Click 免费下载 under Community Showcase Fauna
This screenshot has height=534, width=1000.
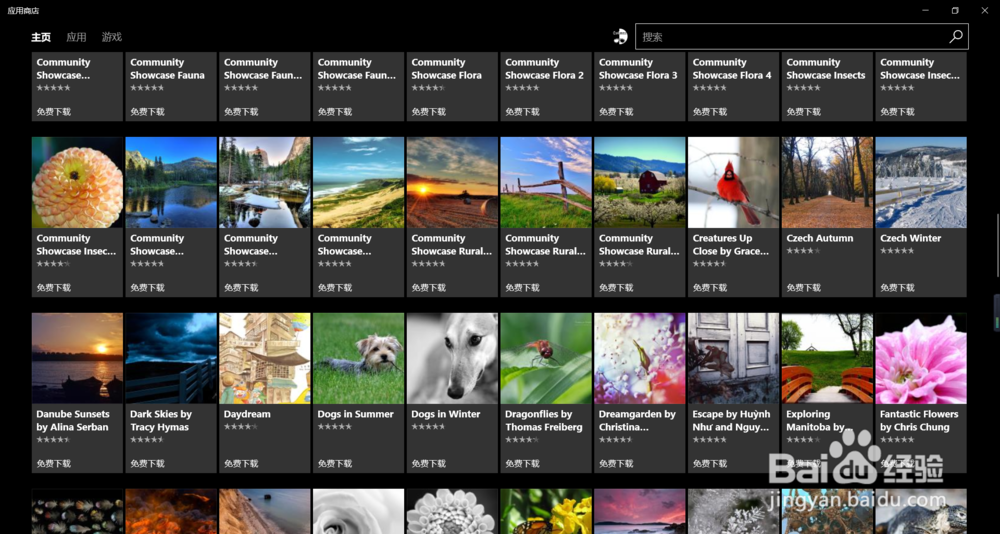click(x=147, y=112)
